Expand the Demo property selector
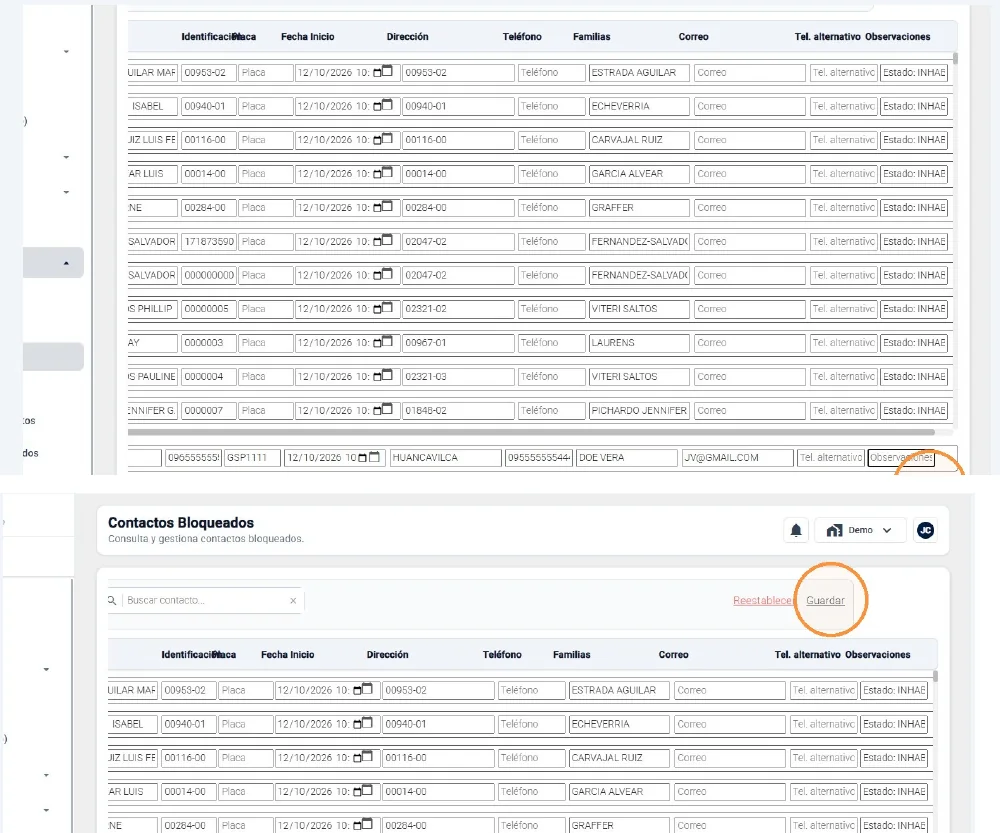1000x833 pixels. click(860, 530)
